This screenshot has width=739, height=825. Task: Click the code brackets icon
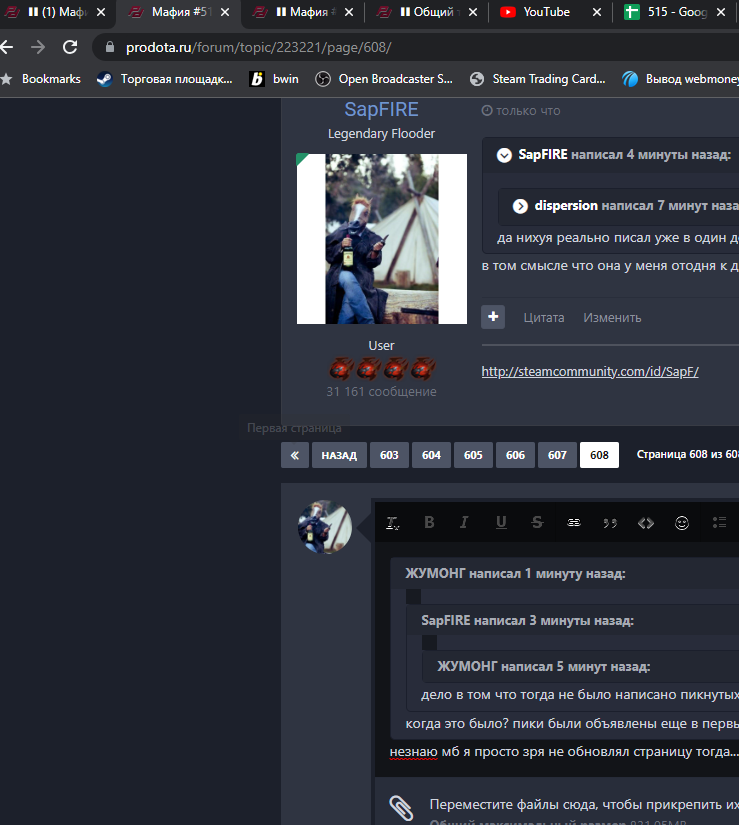(646, 522)
